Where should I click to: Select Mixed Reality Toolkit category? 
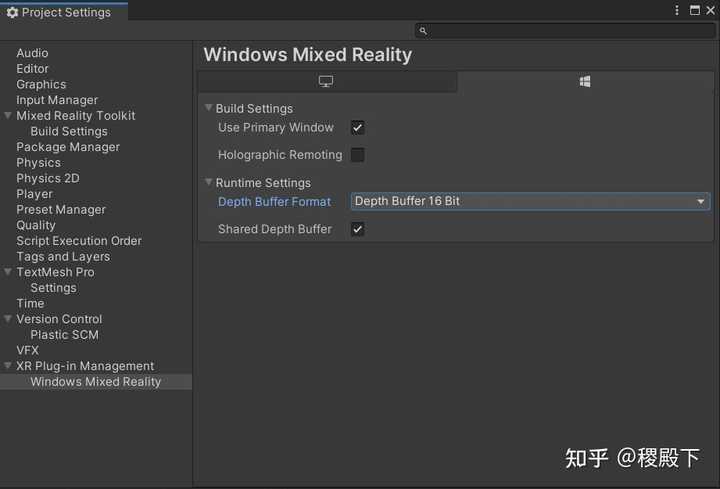point(76,116)
